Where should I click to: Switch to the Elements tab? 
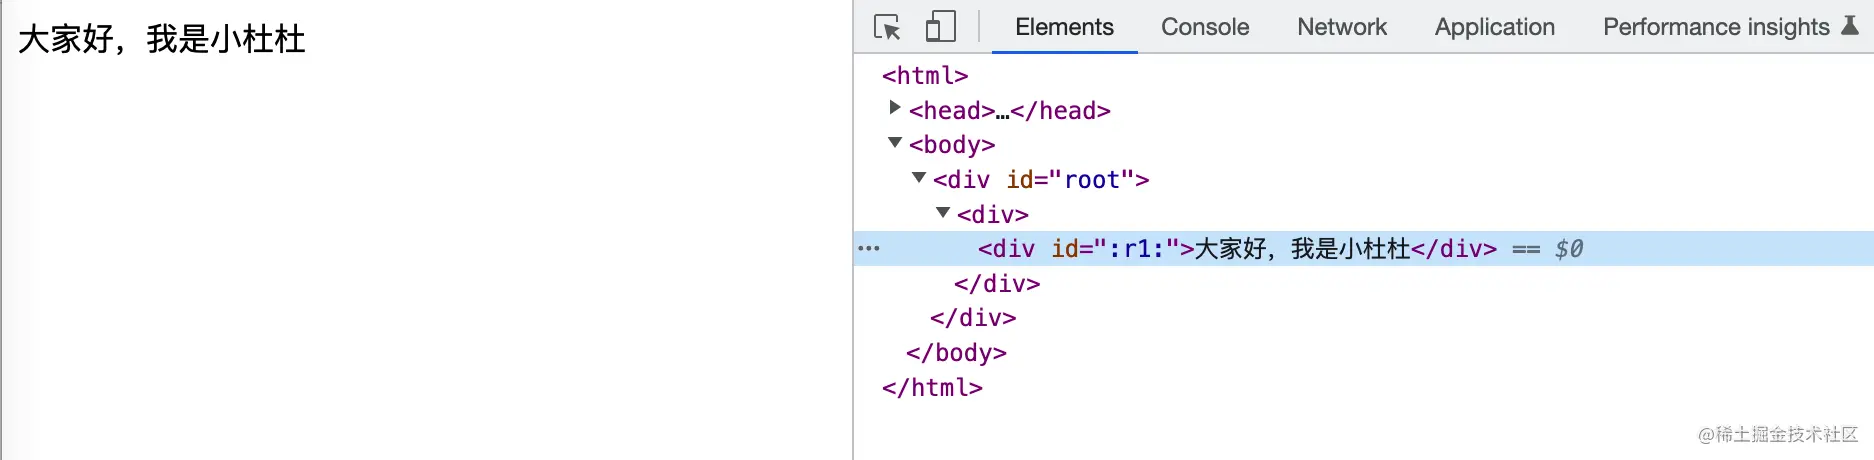(1064, 27)
